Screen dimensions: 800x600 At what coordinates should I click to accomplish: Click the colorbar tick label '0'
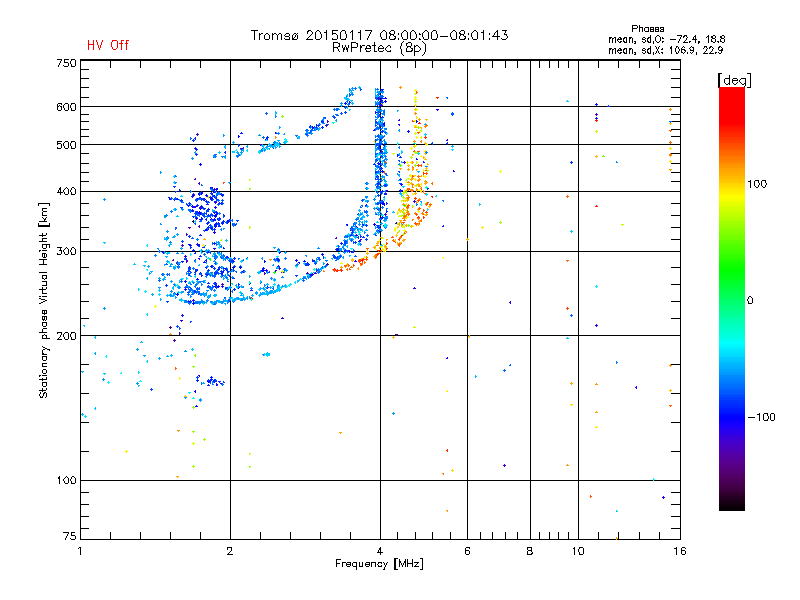coord(750,301)
